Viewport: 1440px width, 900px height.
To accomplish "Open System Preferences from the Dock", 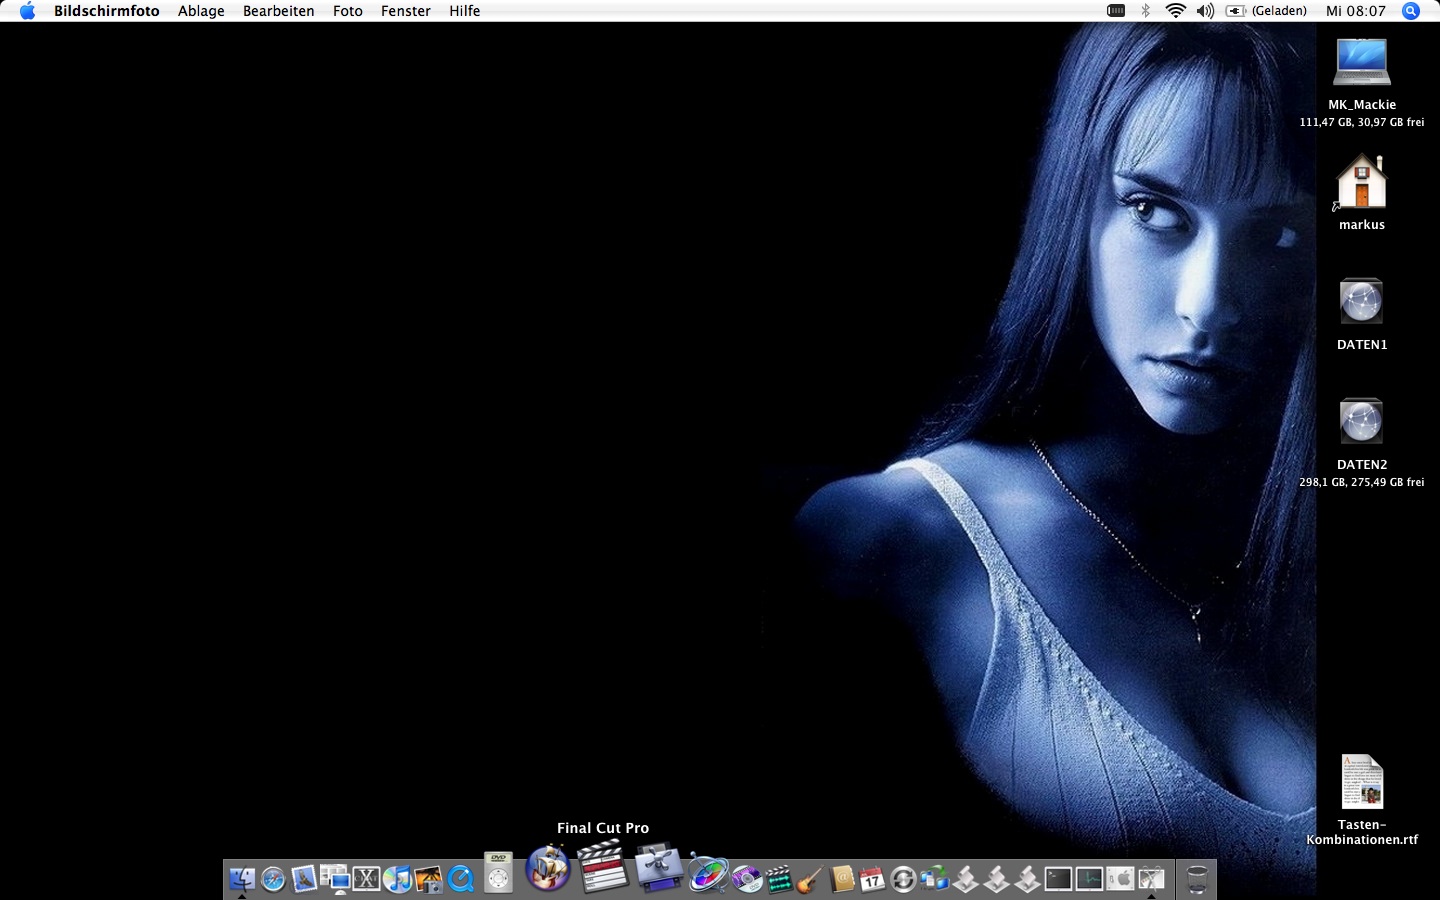I will tap(1120, 879).
